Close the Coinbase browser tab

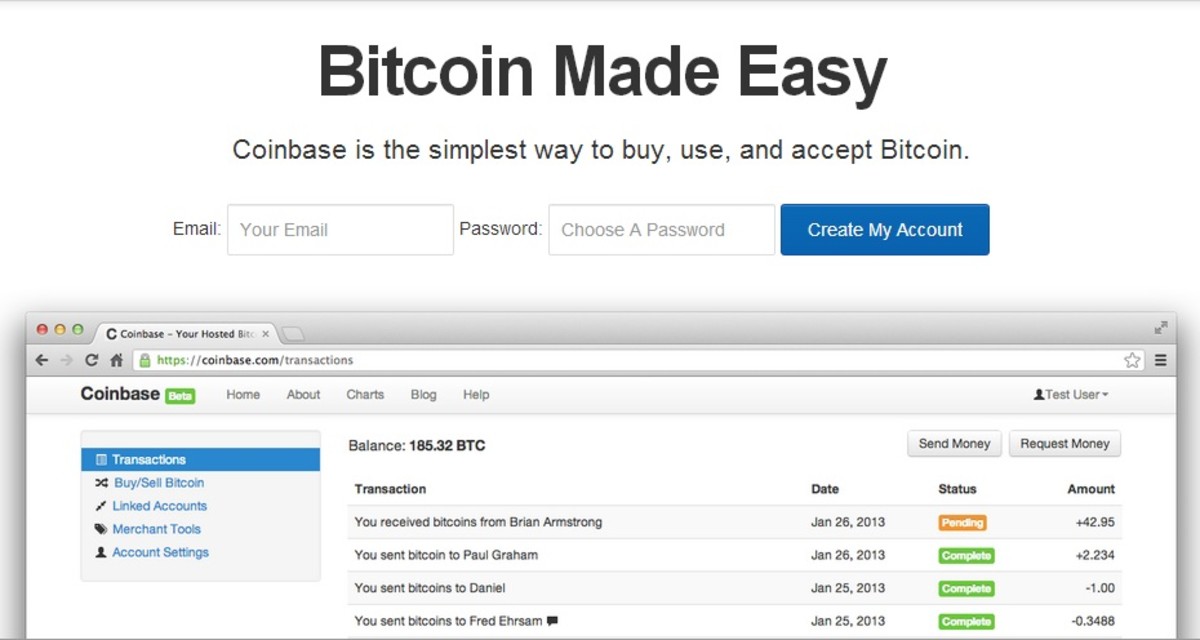coord(265,334)
